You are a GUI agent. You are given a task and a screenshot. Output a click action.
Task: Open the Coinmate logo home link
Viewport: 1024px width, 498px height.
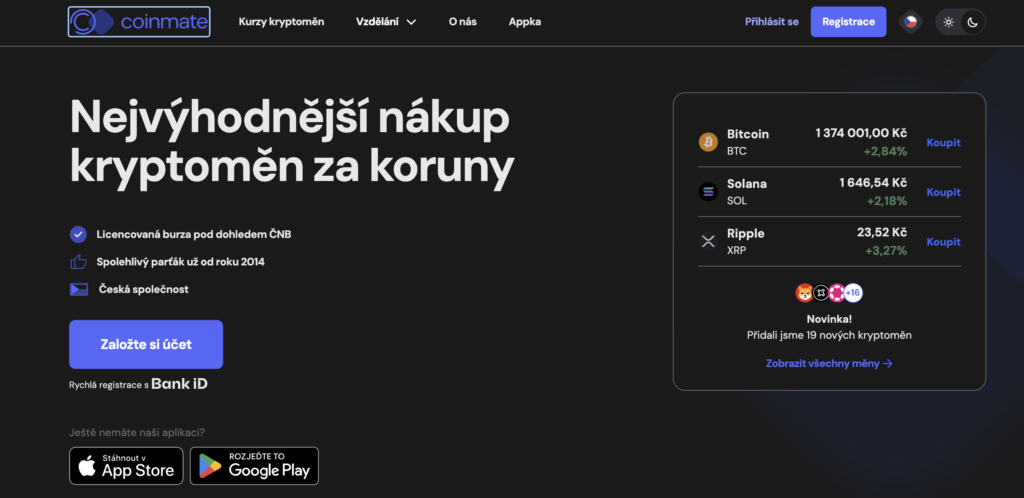coord(139,22)
